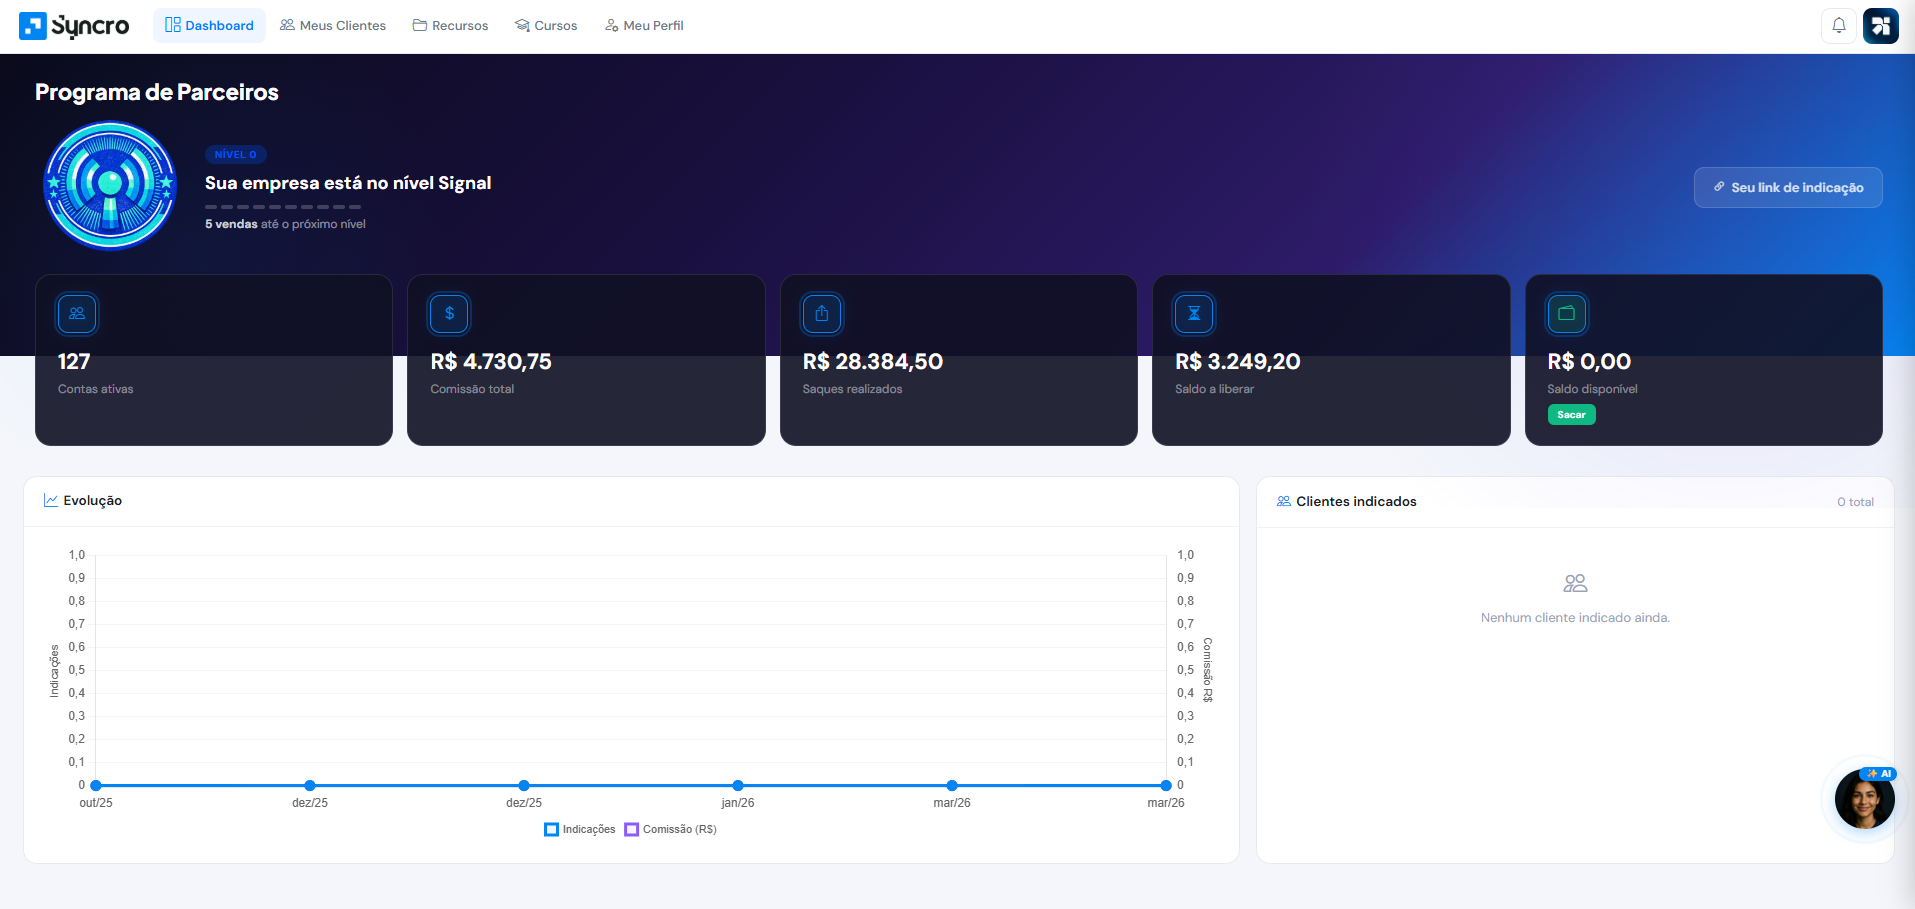This screenshot has width=1915, height=909.
Task: Open the AI assistant chat avatar
Action: tap(1864, 800)
